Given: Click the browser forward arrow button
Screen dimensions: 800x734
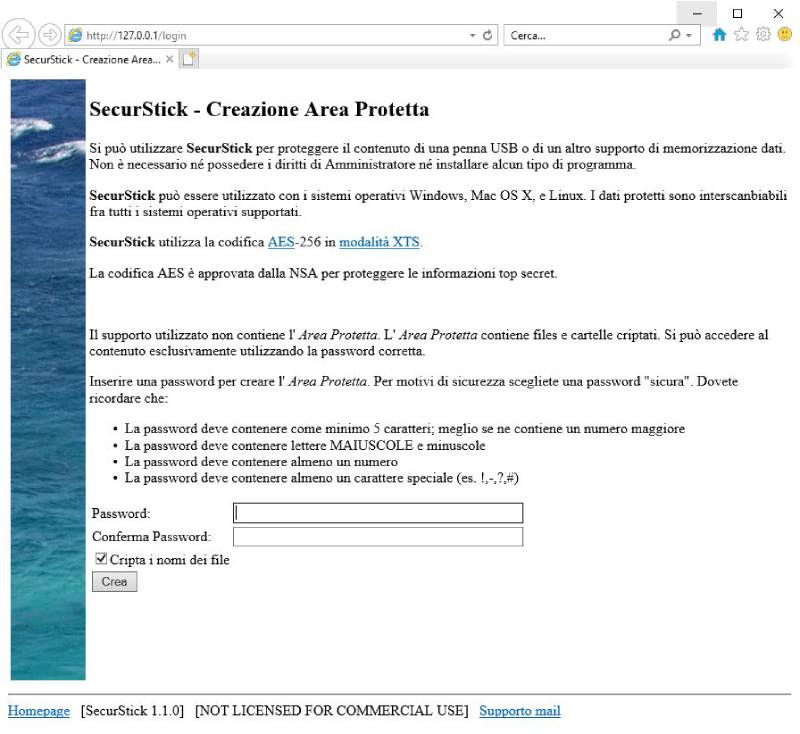Looking at the screenshot, I should pos(49,35).
